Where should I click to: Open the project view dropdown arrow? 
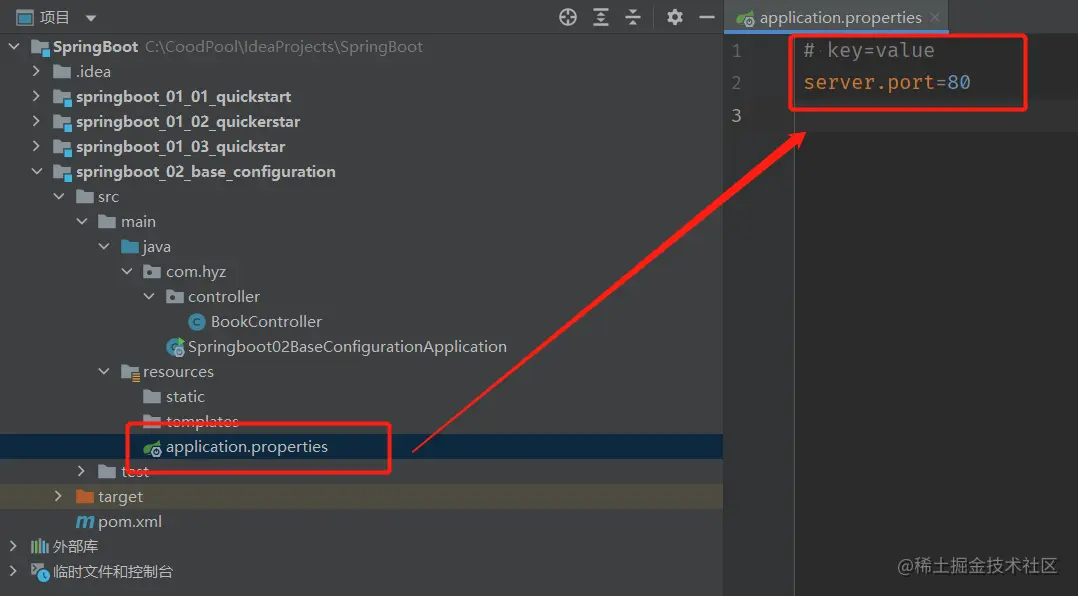[x=91, y=18]
